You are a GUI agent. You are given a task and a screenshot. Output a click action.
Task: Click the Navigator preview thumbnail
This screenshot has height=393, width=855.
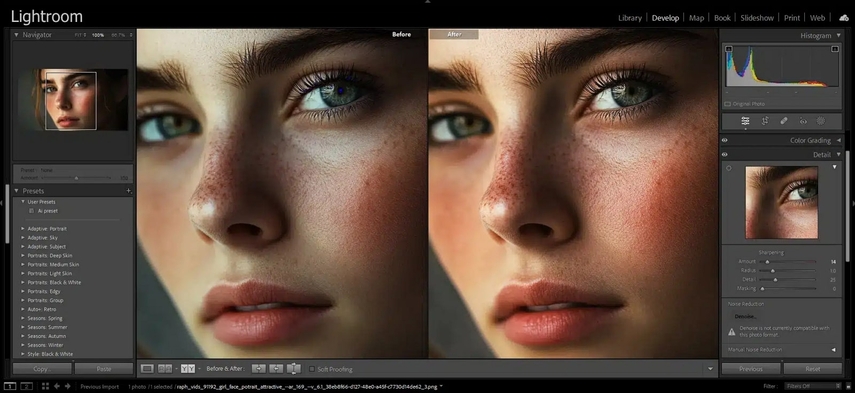pos(73,100)
